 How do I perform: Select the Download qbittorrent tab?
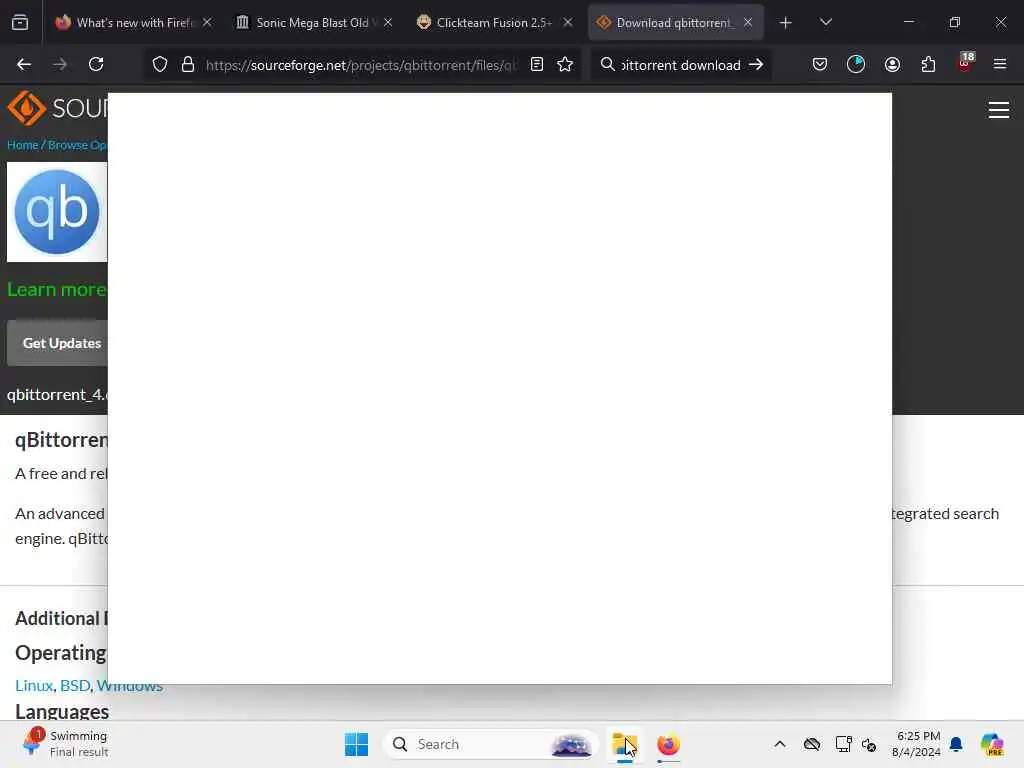tap(675, 23)
